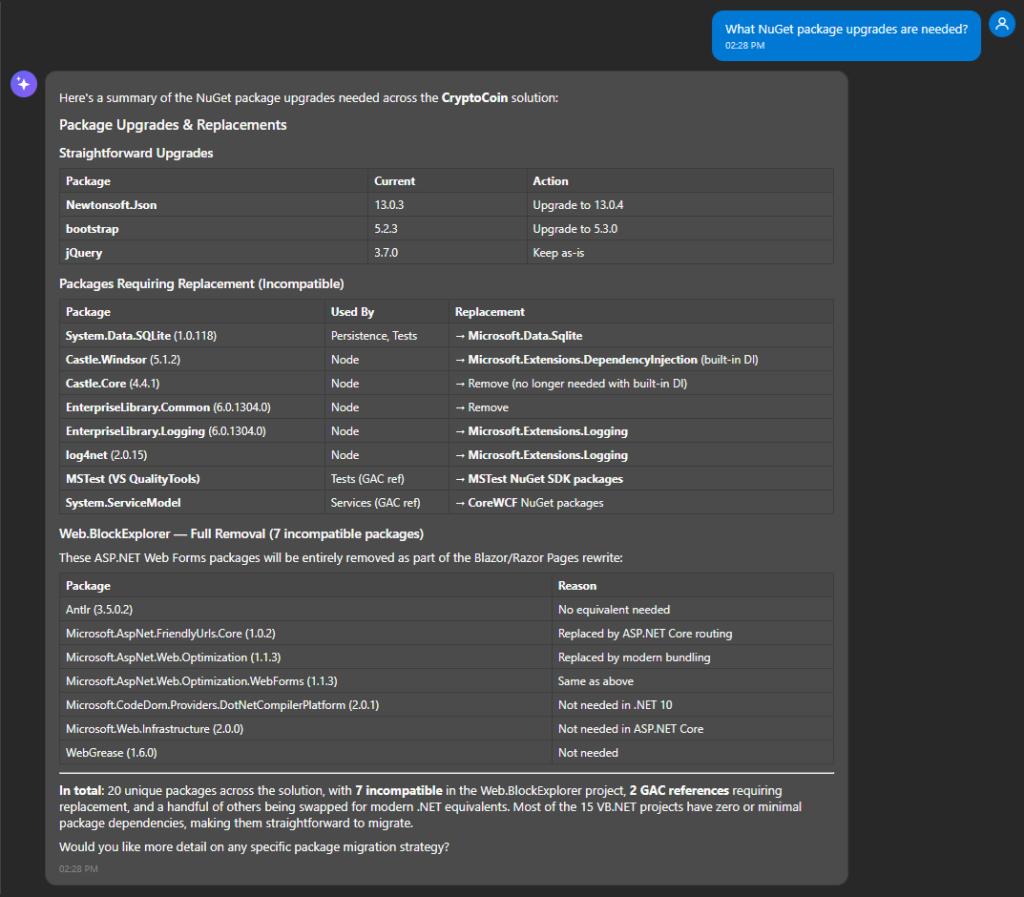Viewport: 1024px width, 897px height.
Task: Click the EnterpriseLibrary.Logging (6.0.1304.0) cell
Action: pos(192,431)
